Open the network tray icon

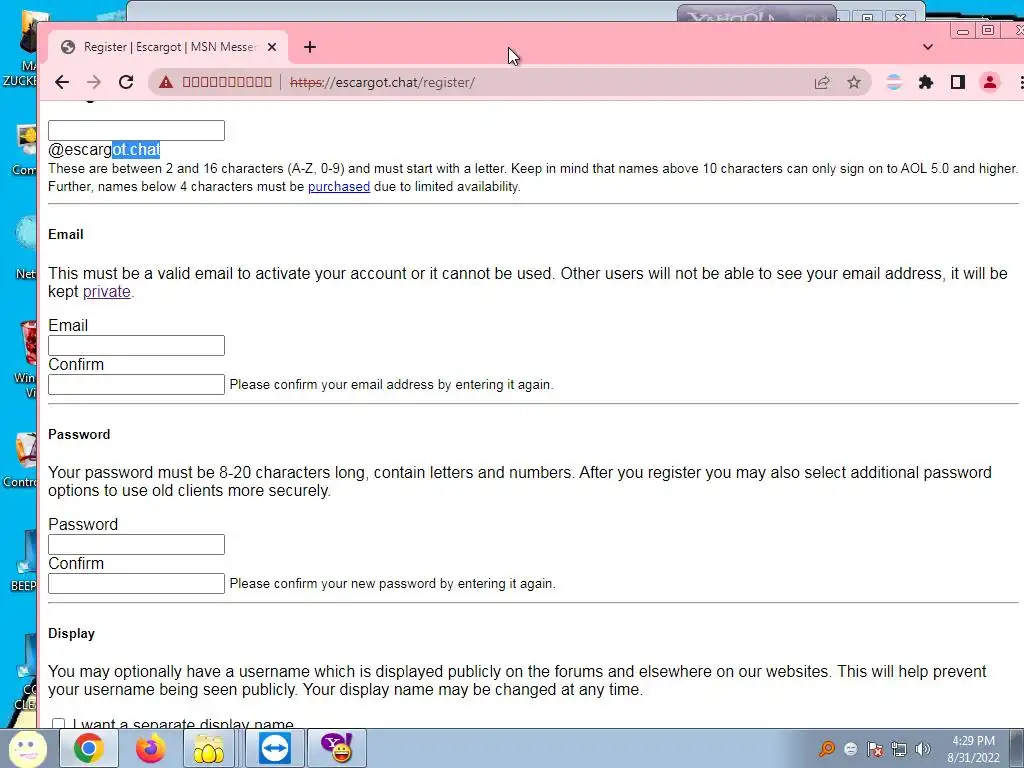click(899, 749)
